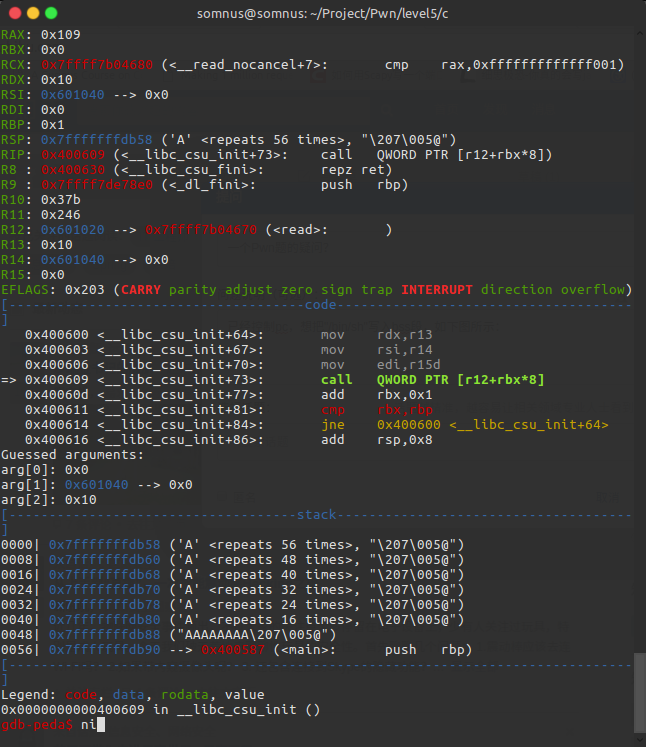Click the 'Guessed arguments:' label
The image size is (646, 747).
pyautogui.click(x=72, y=455)
